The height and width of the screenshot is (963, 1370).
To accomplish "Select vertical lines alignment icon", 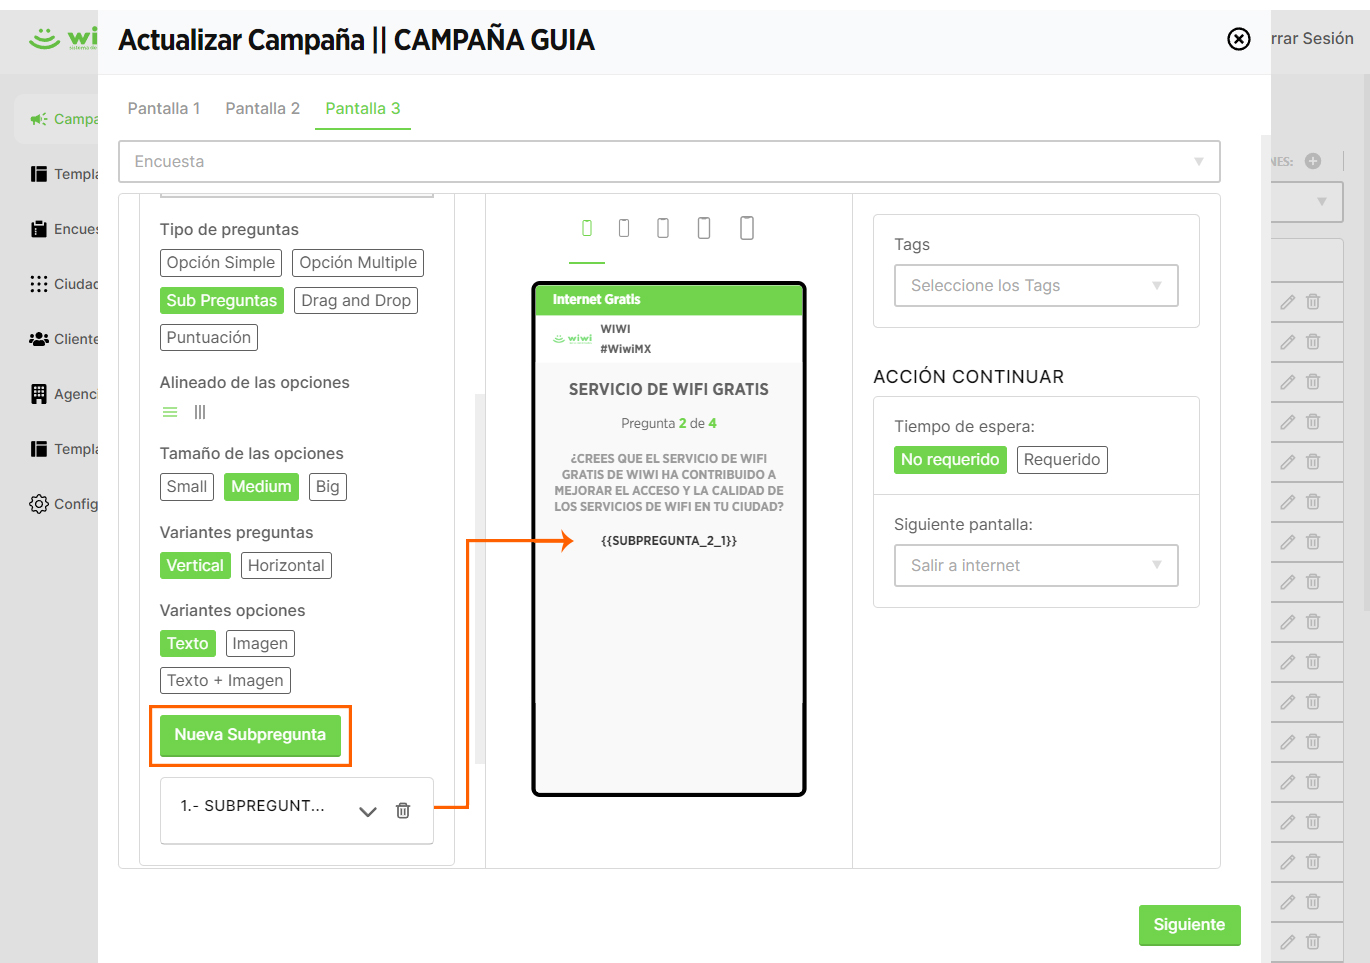I will point(200,412).
